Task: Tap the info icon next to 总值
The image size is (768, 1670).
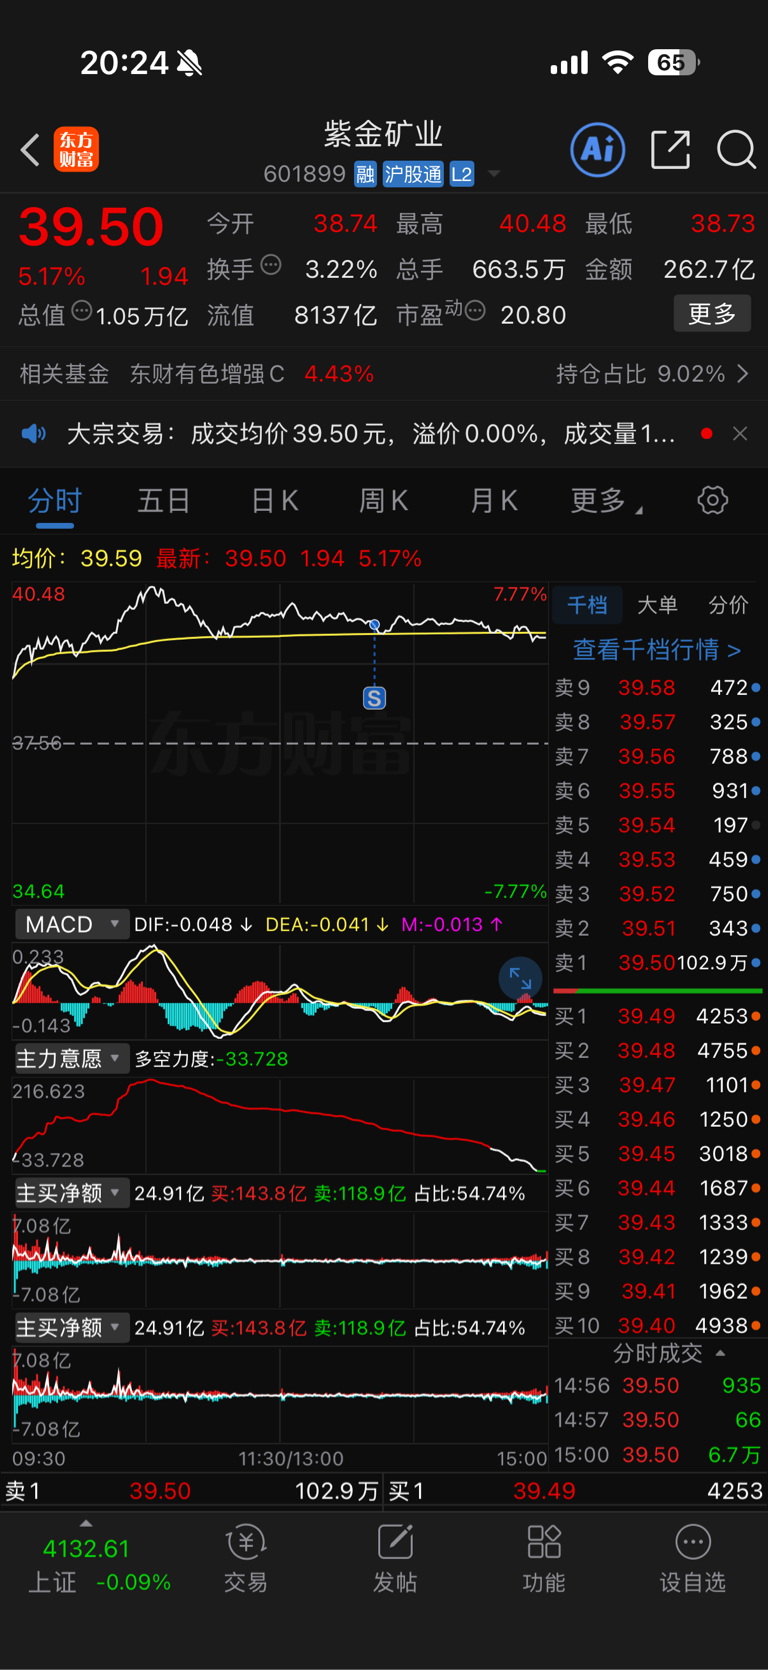Action: pyautogui.click(x=82, y=311)
